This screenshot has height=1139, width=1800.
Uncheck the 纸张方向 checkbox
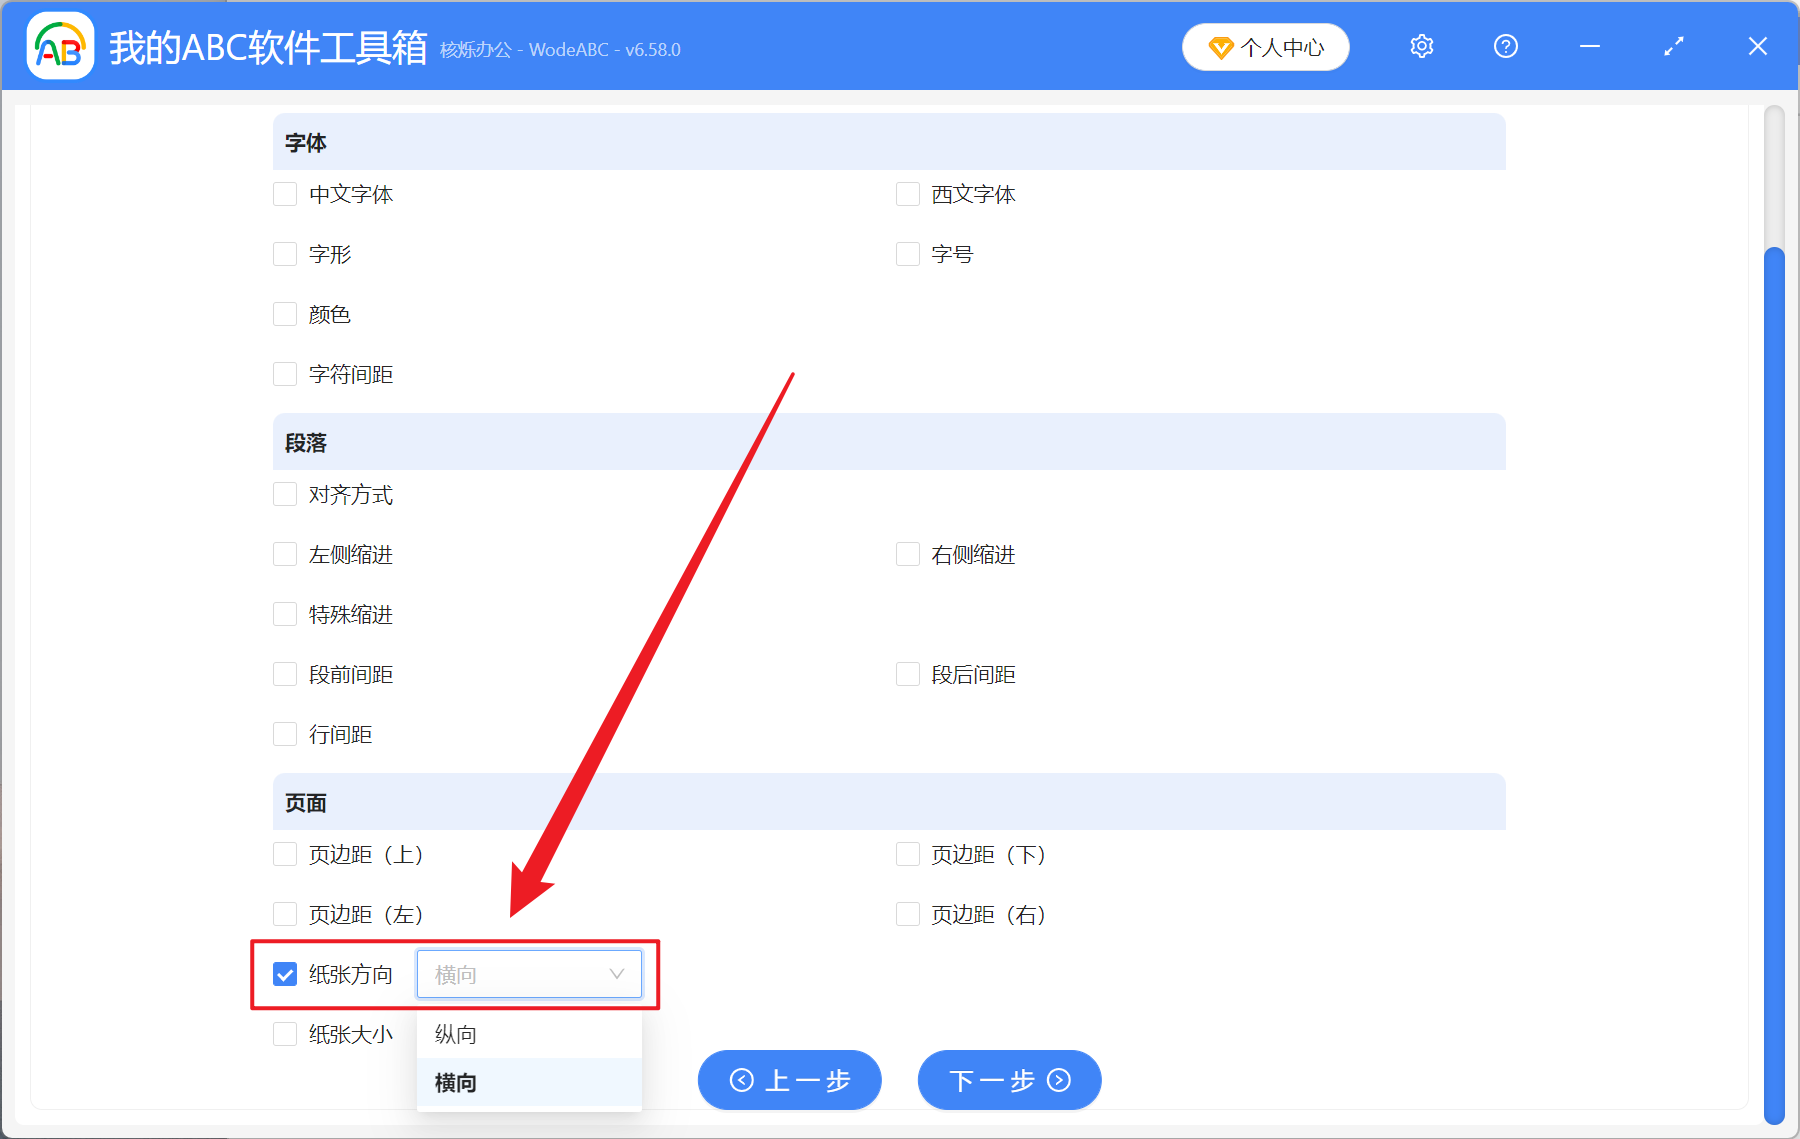[x=284, y=973]
